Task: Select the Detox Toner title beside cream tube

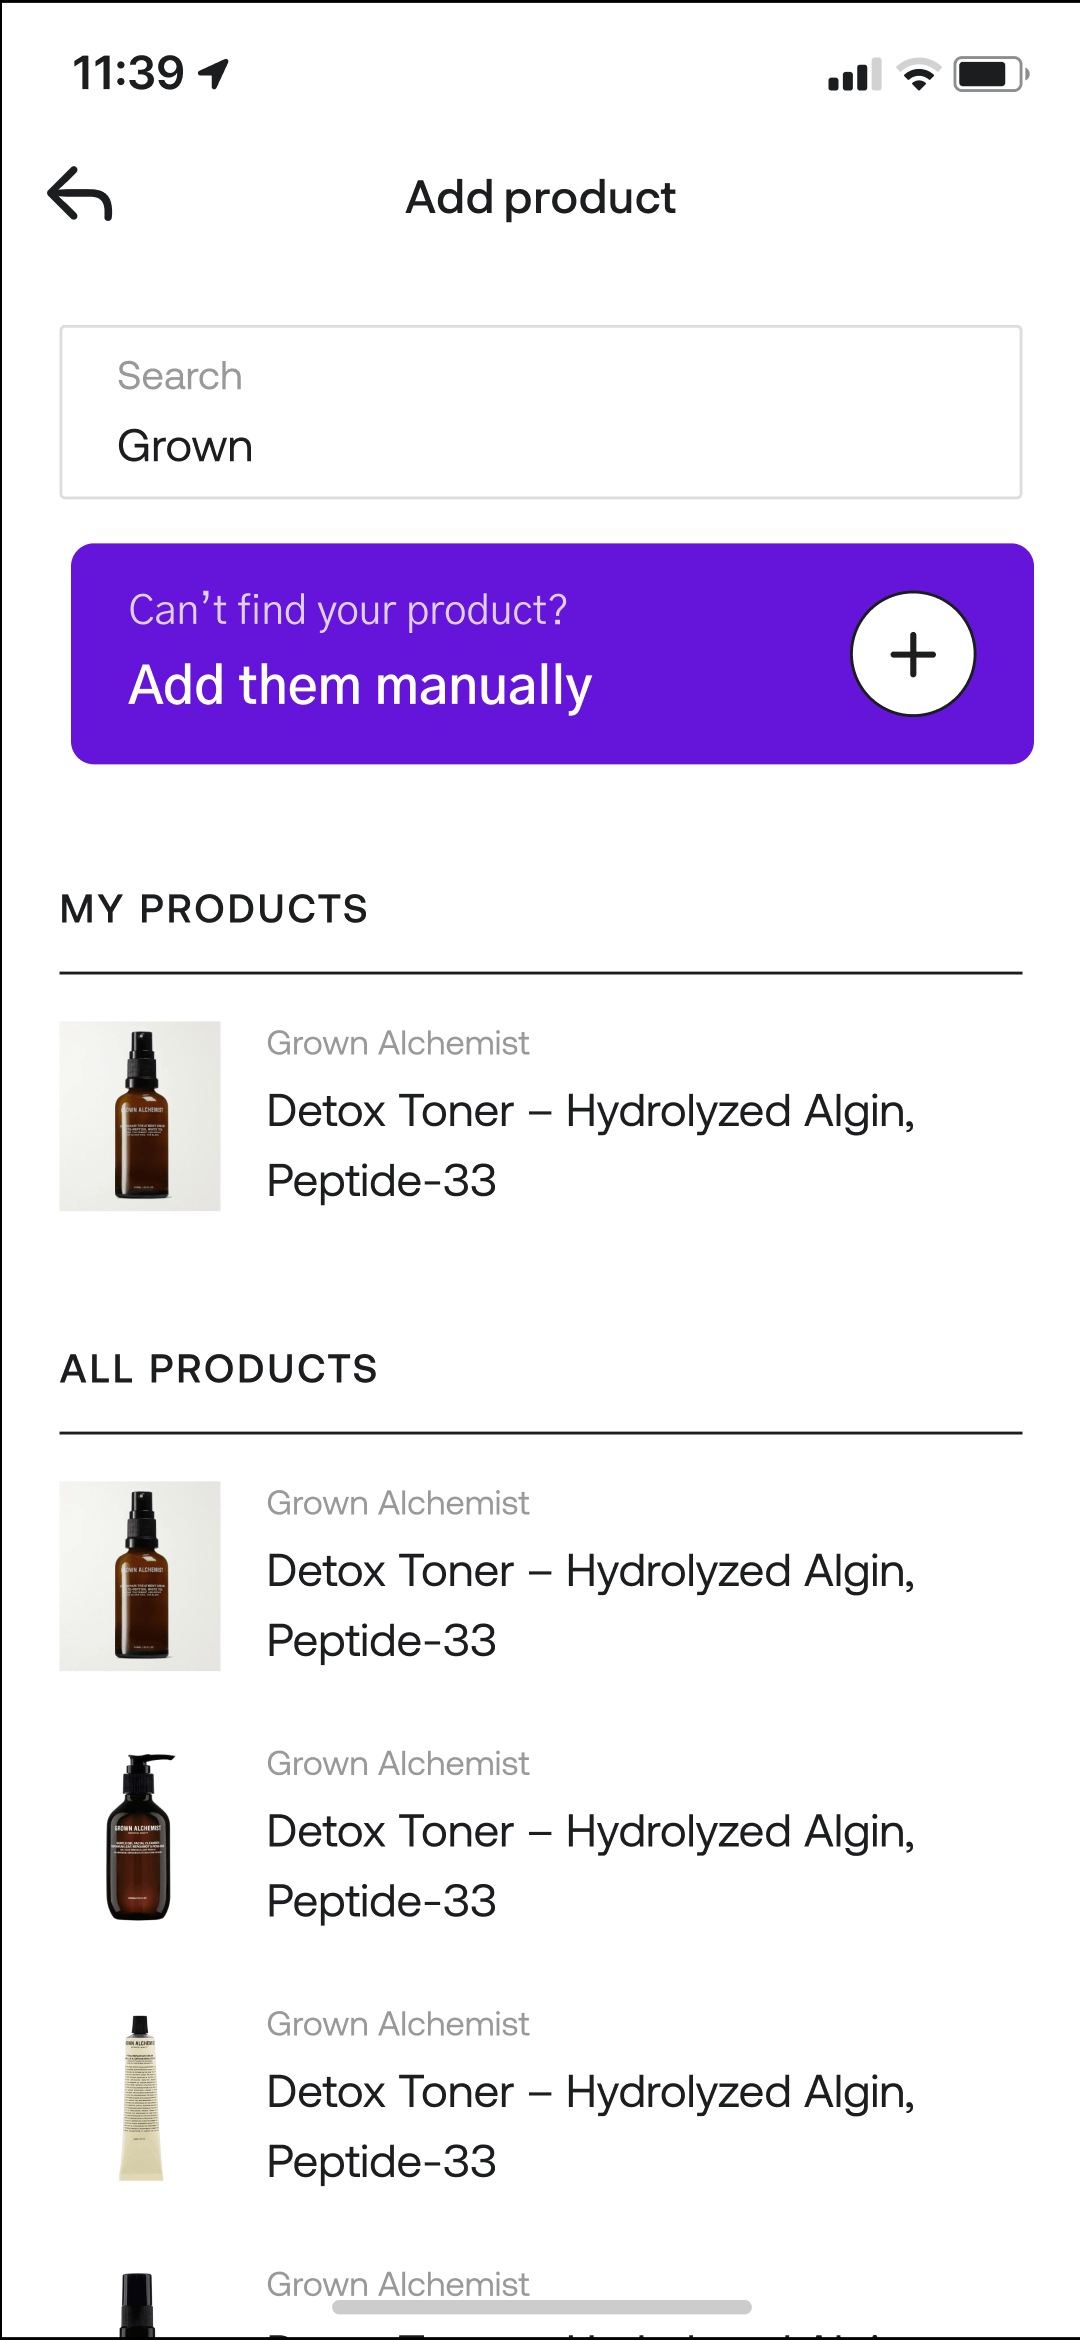Action: pyautogui.click(x=590, y=2127)
